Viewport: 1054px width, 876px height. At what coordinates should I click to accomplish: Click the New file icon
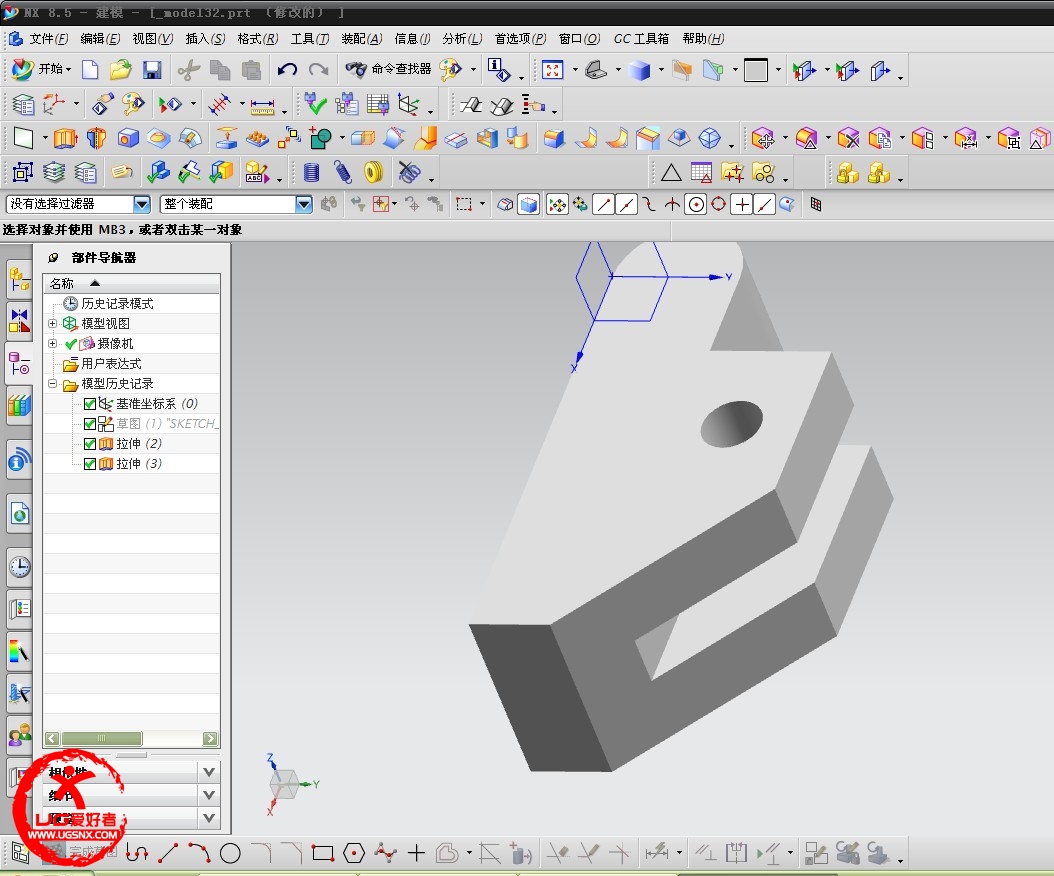click(x=90, y=70)
